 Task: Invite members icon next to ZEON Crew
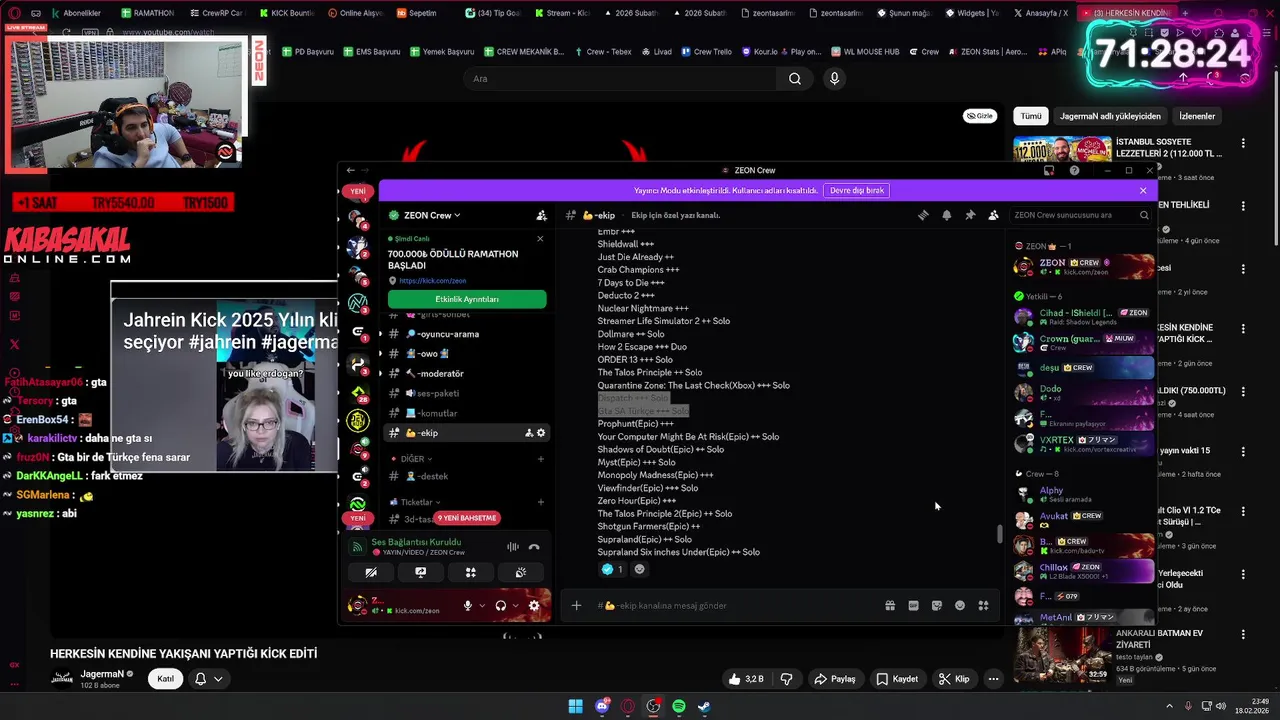(x=541, y=215)
